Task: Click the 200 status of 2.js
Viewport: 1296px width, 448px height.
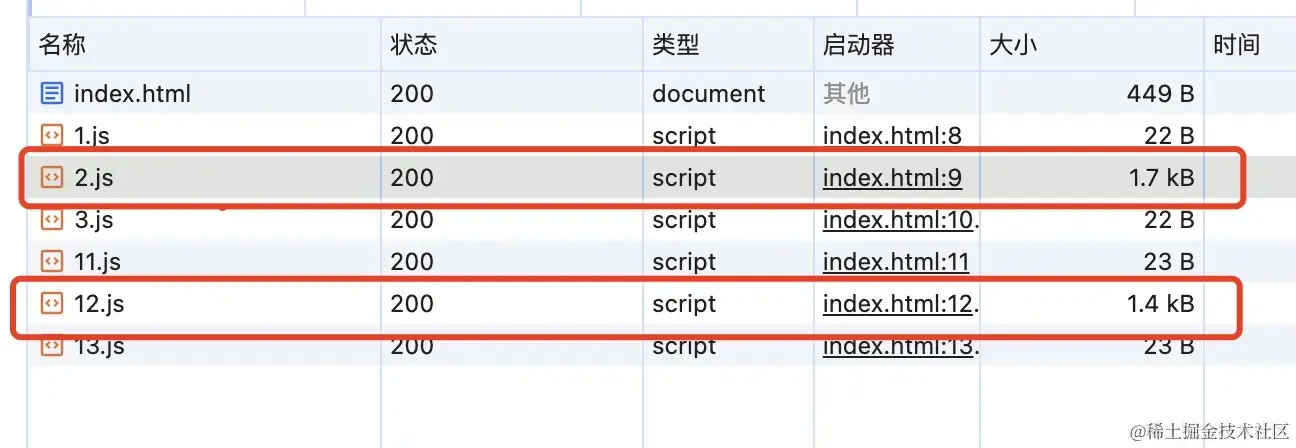Action: [412, 178]
